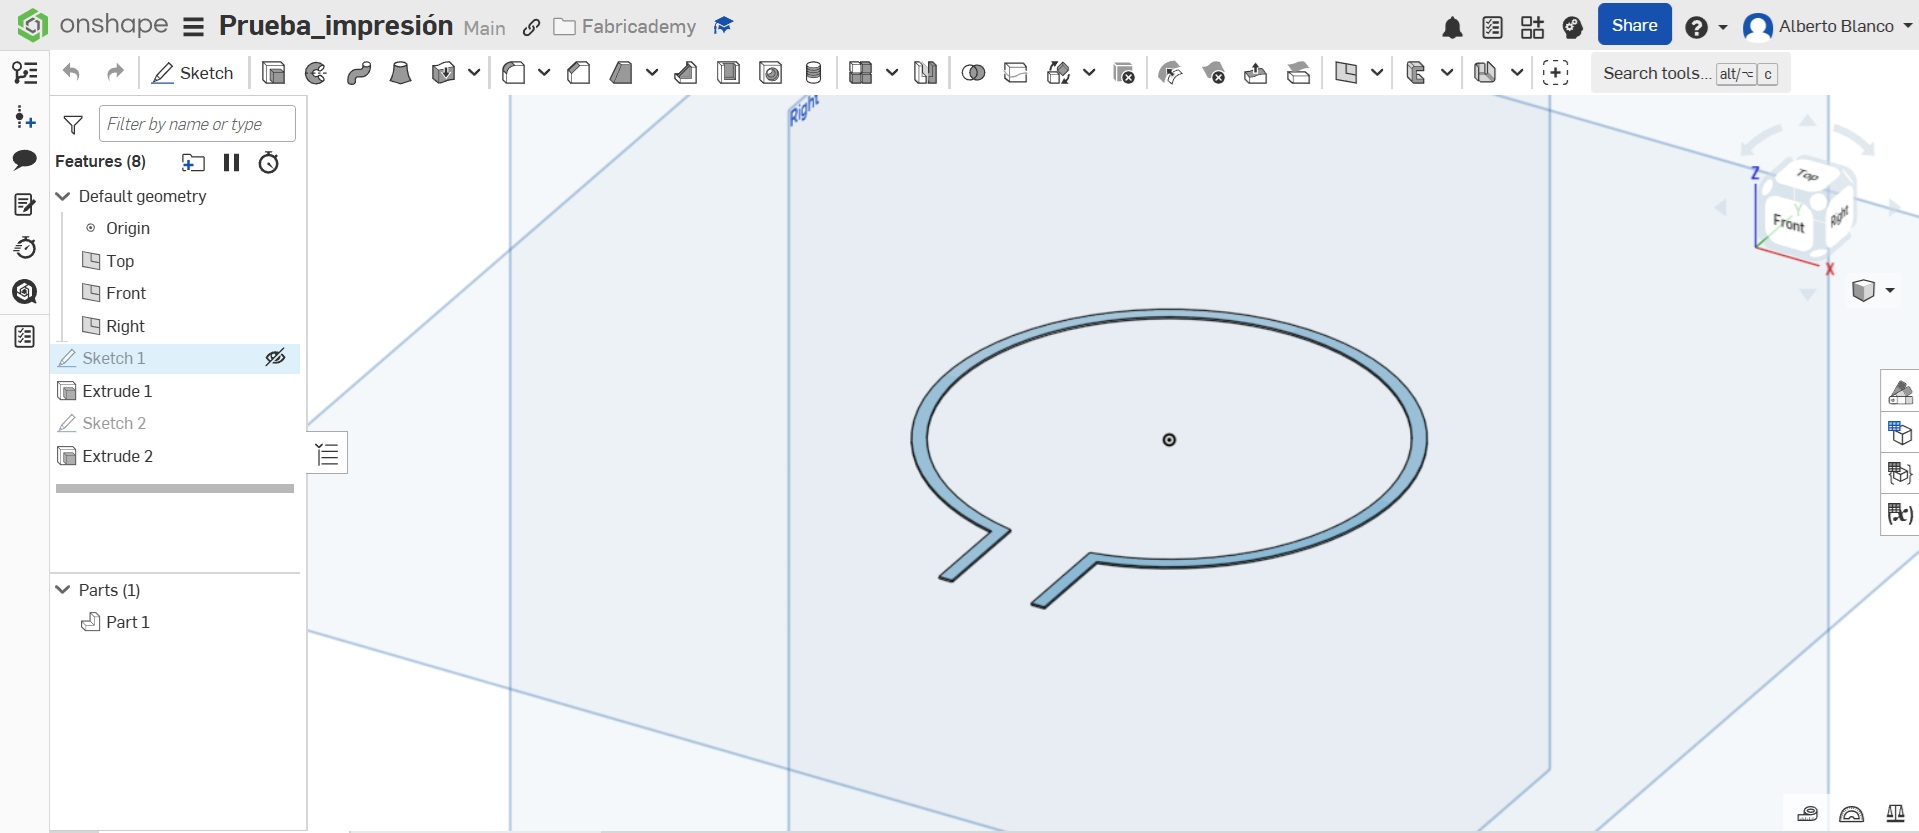Click the Sketch button
Viewport: 1919px width, 833px height.
(193, 73)
